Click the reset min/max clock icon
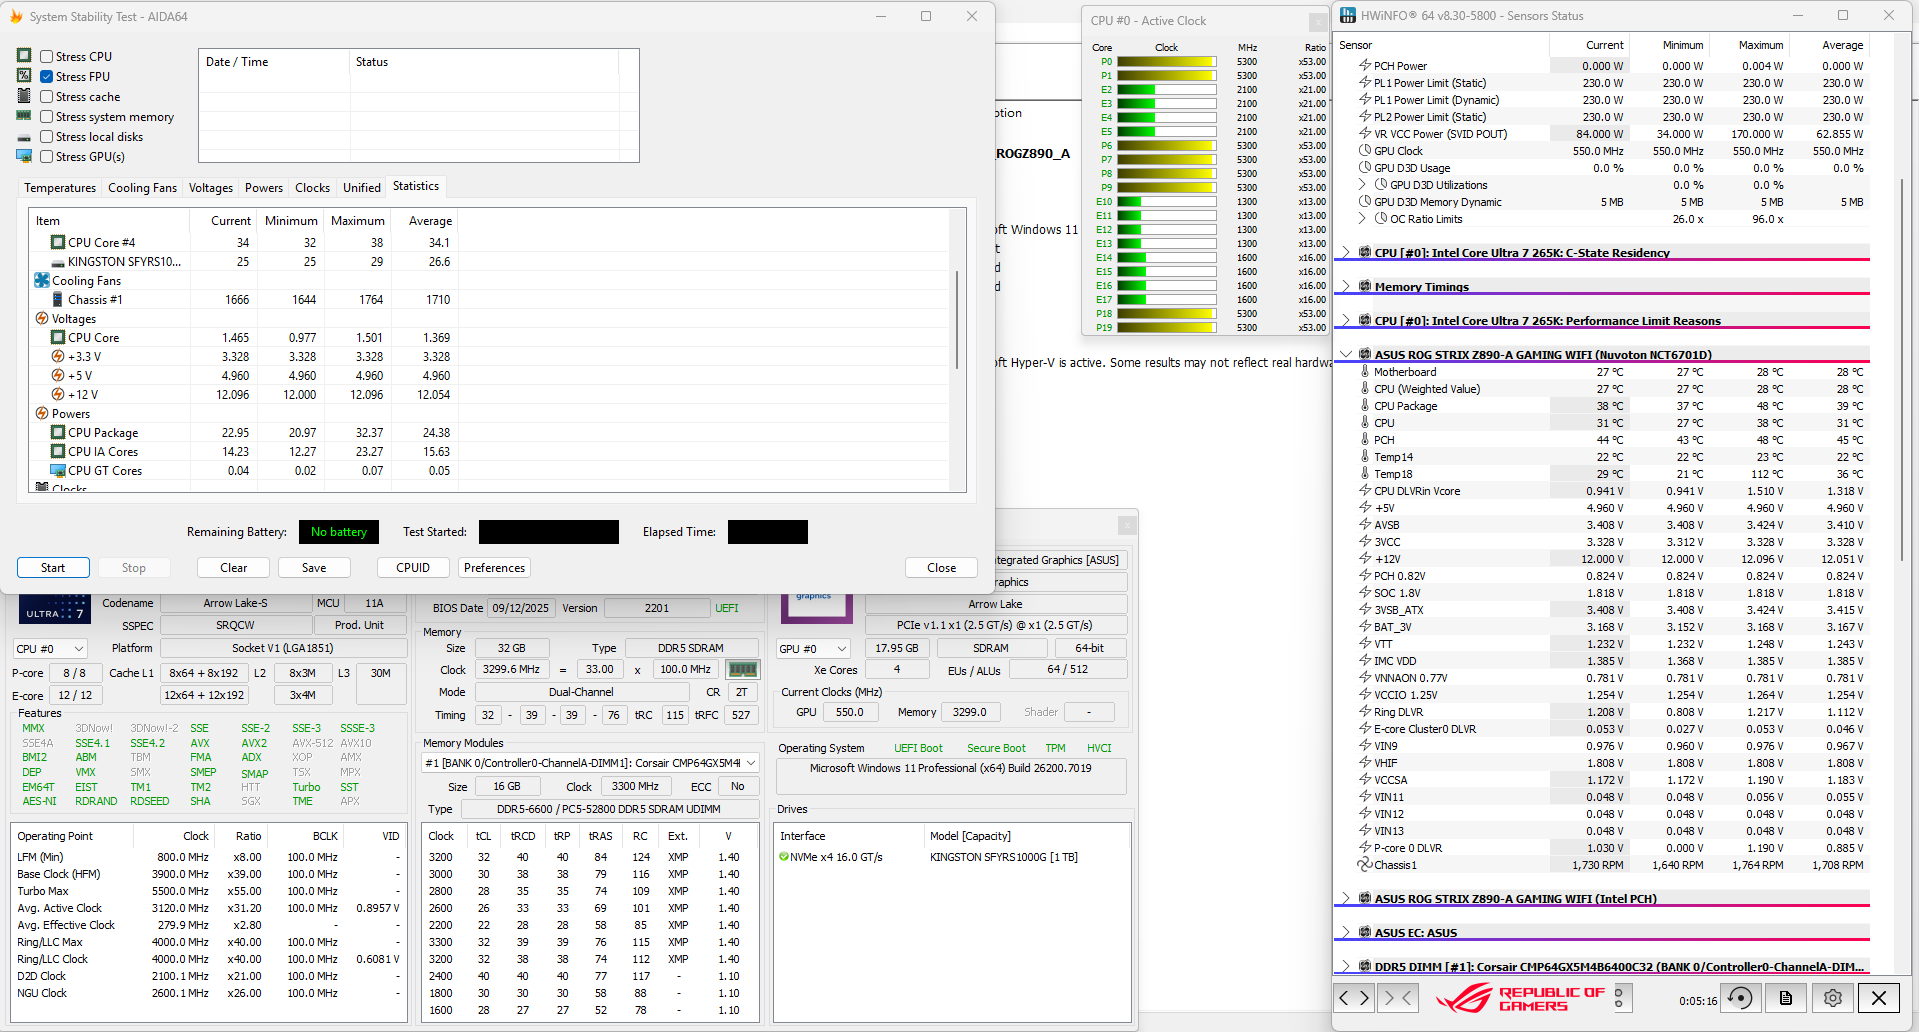Viewport: 1919px width, 1032px height. point(1740,998)
